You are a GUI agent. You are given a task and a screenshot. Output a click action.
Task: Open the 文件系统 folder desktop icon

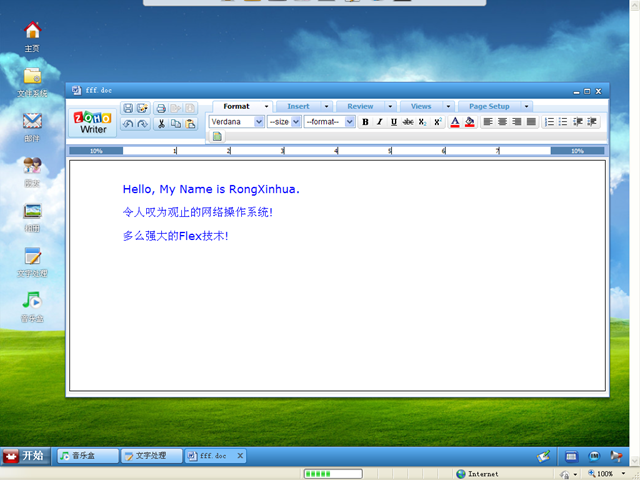click(x=32, y=82)
